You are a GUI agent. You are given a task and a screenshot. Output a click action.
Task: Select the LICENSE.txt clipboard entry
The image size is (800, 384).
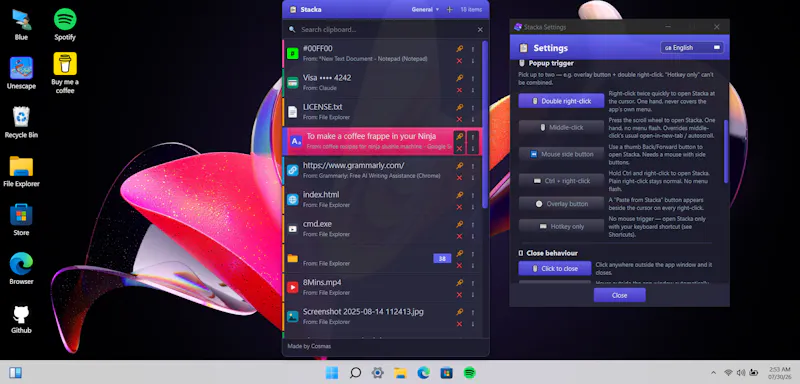point(383,112)
